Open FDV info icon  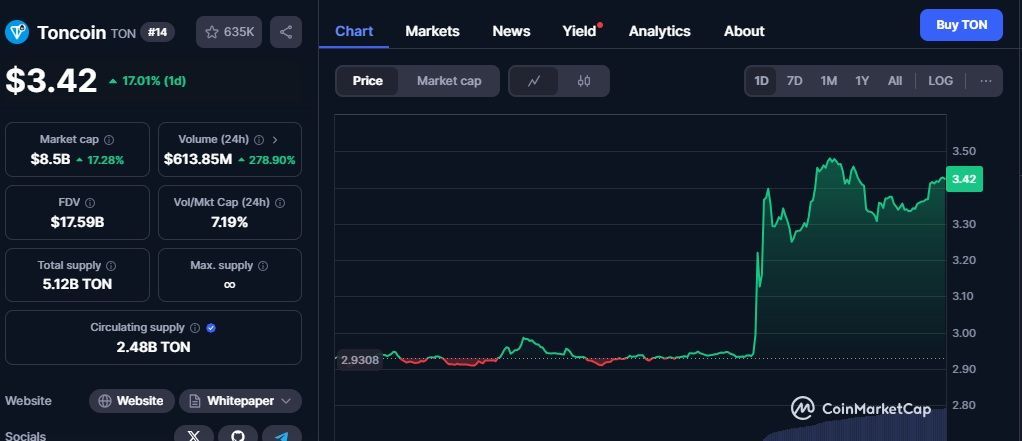[90, 203]
